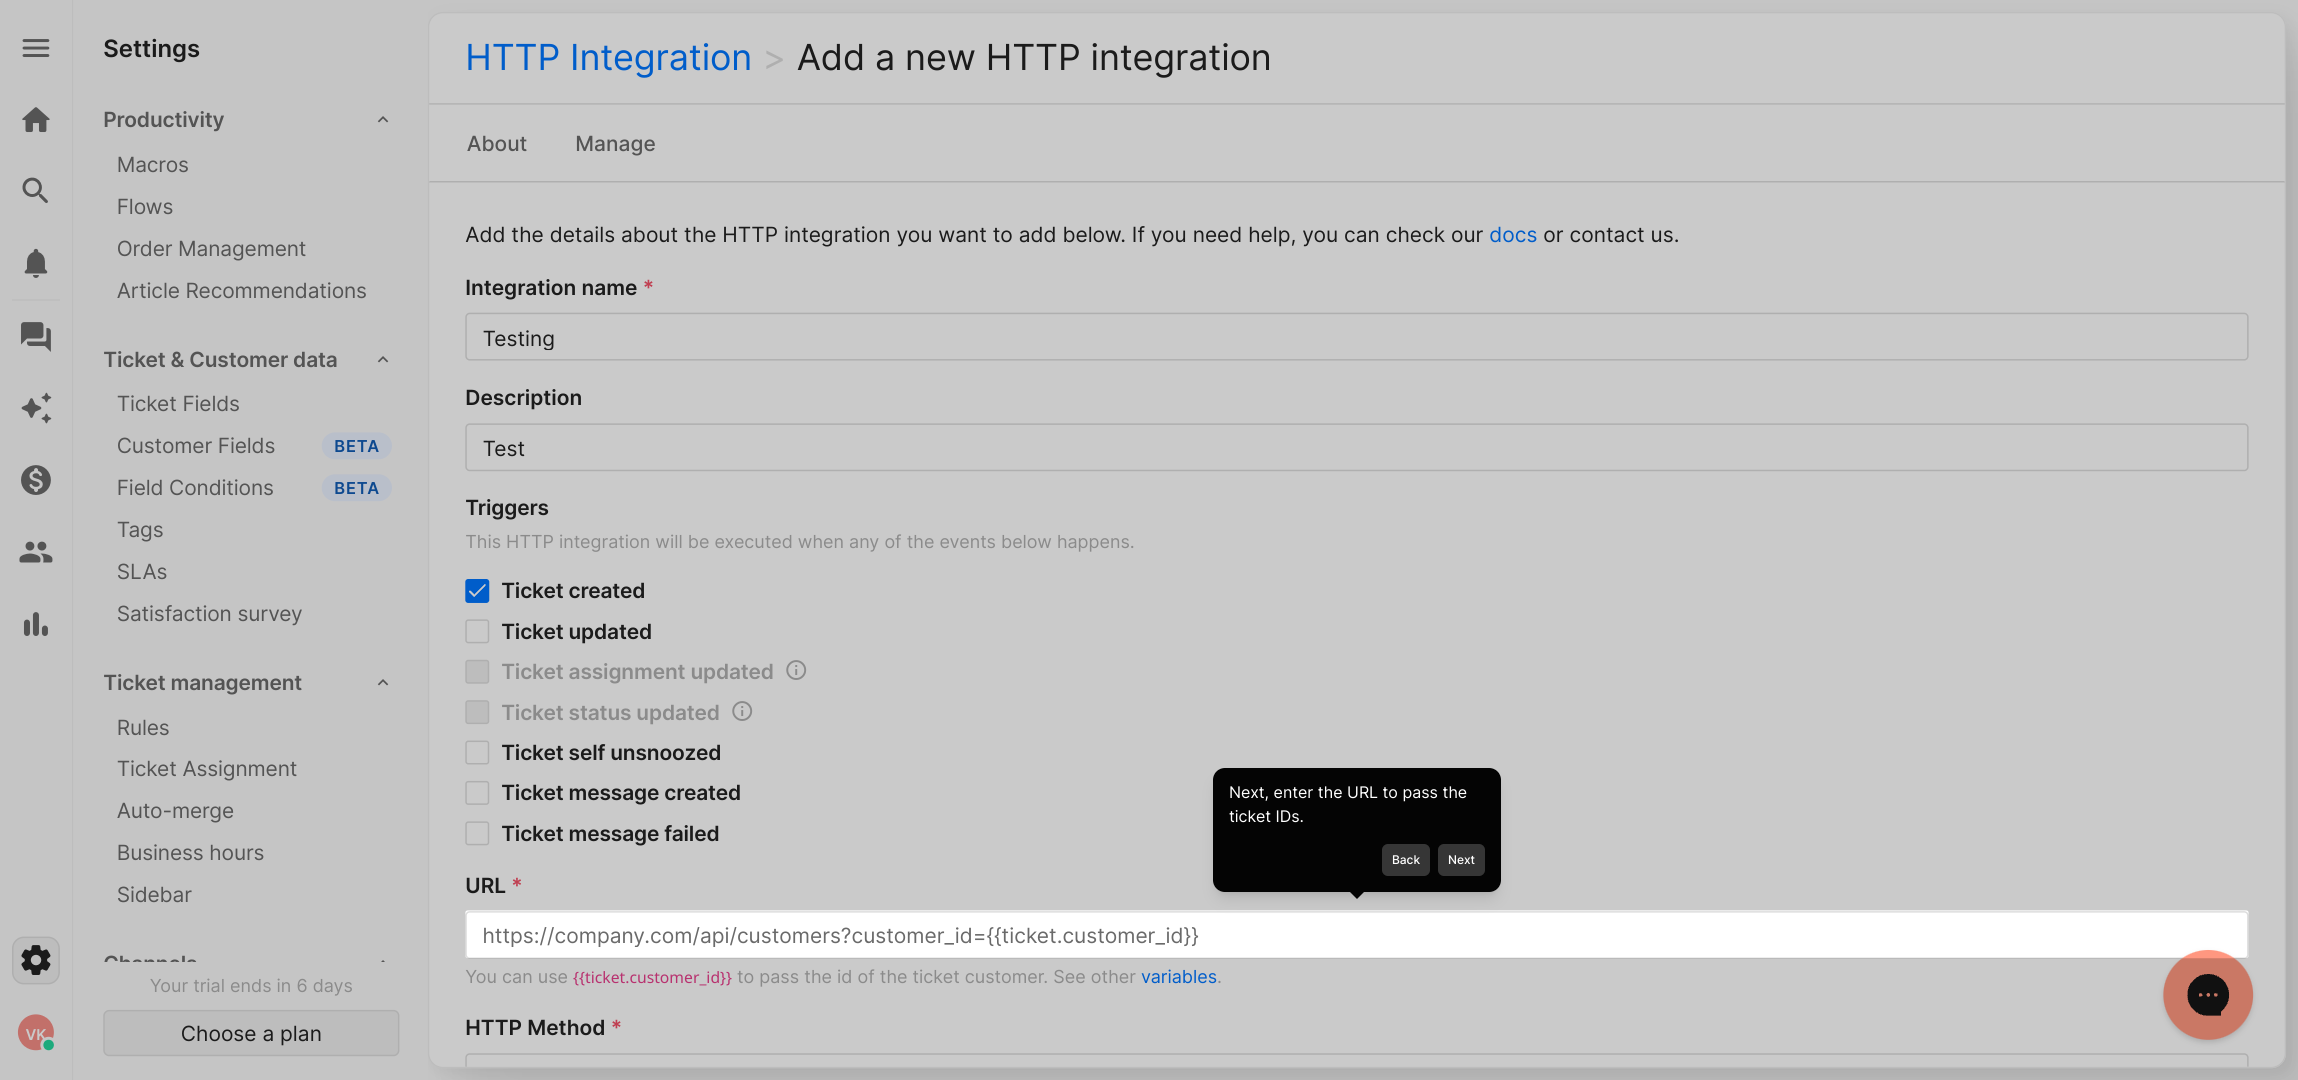Viewport: 2298px width, 1080px height.
Task: Check the Ticket message created trigger
Action: 477,793
